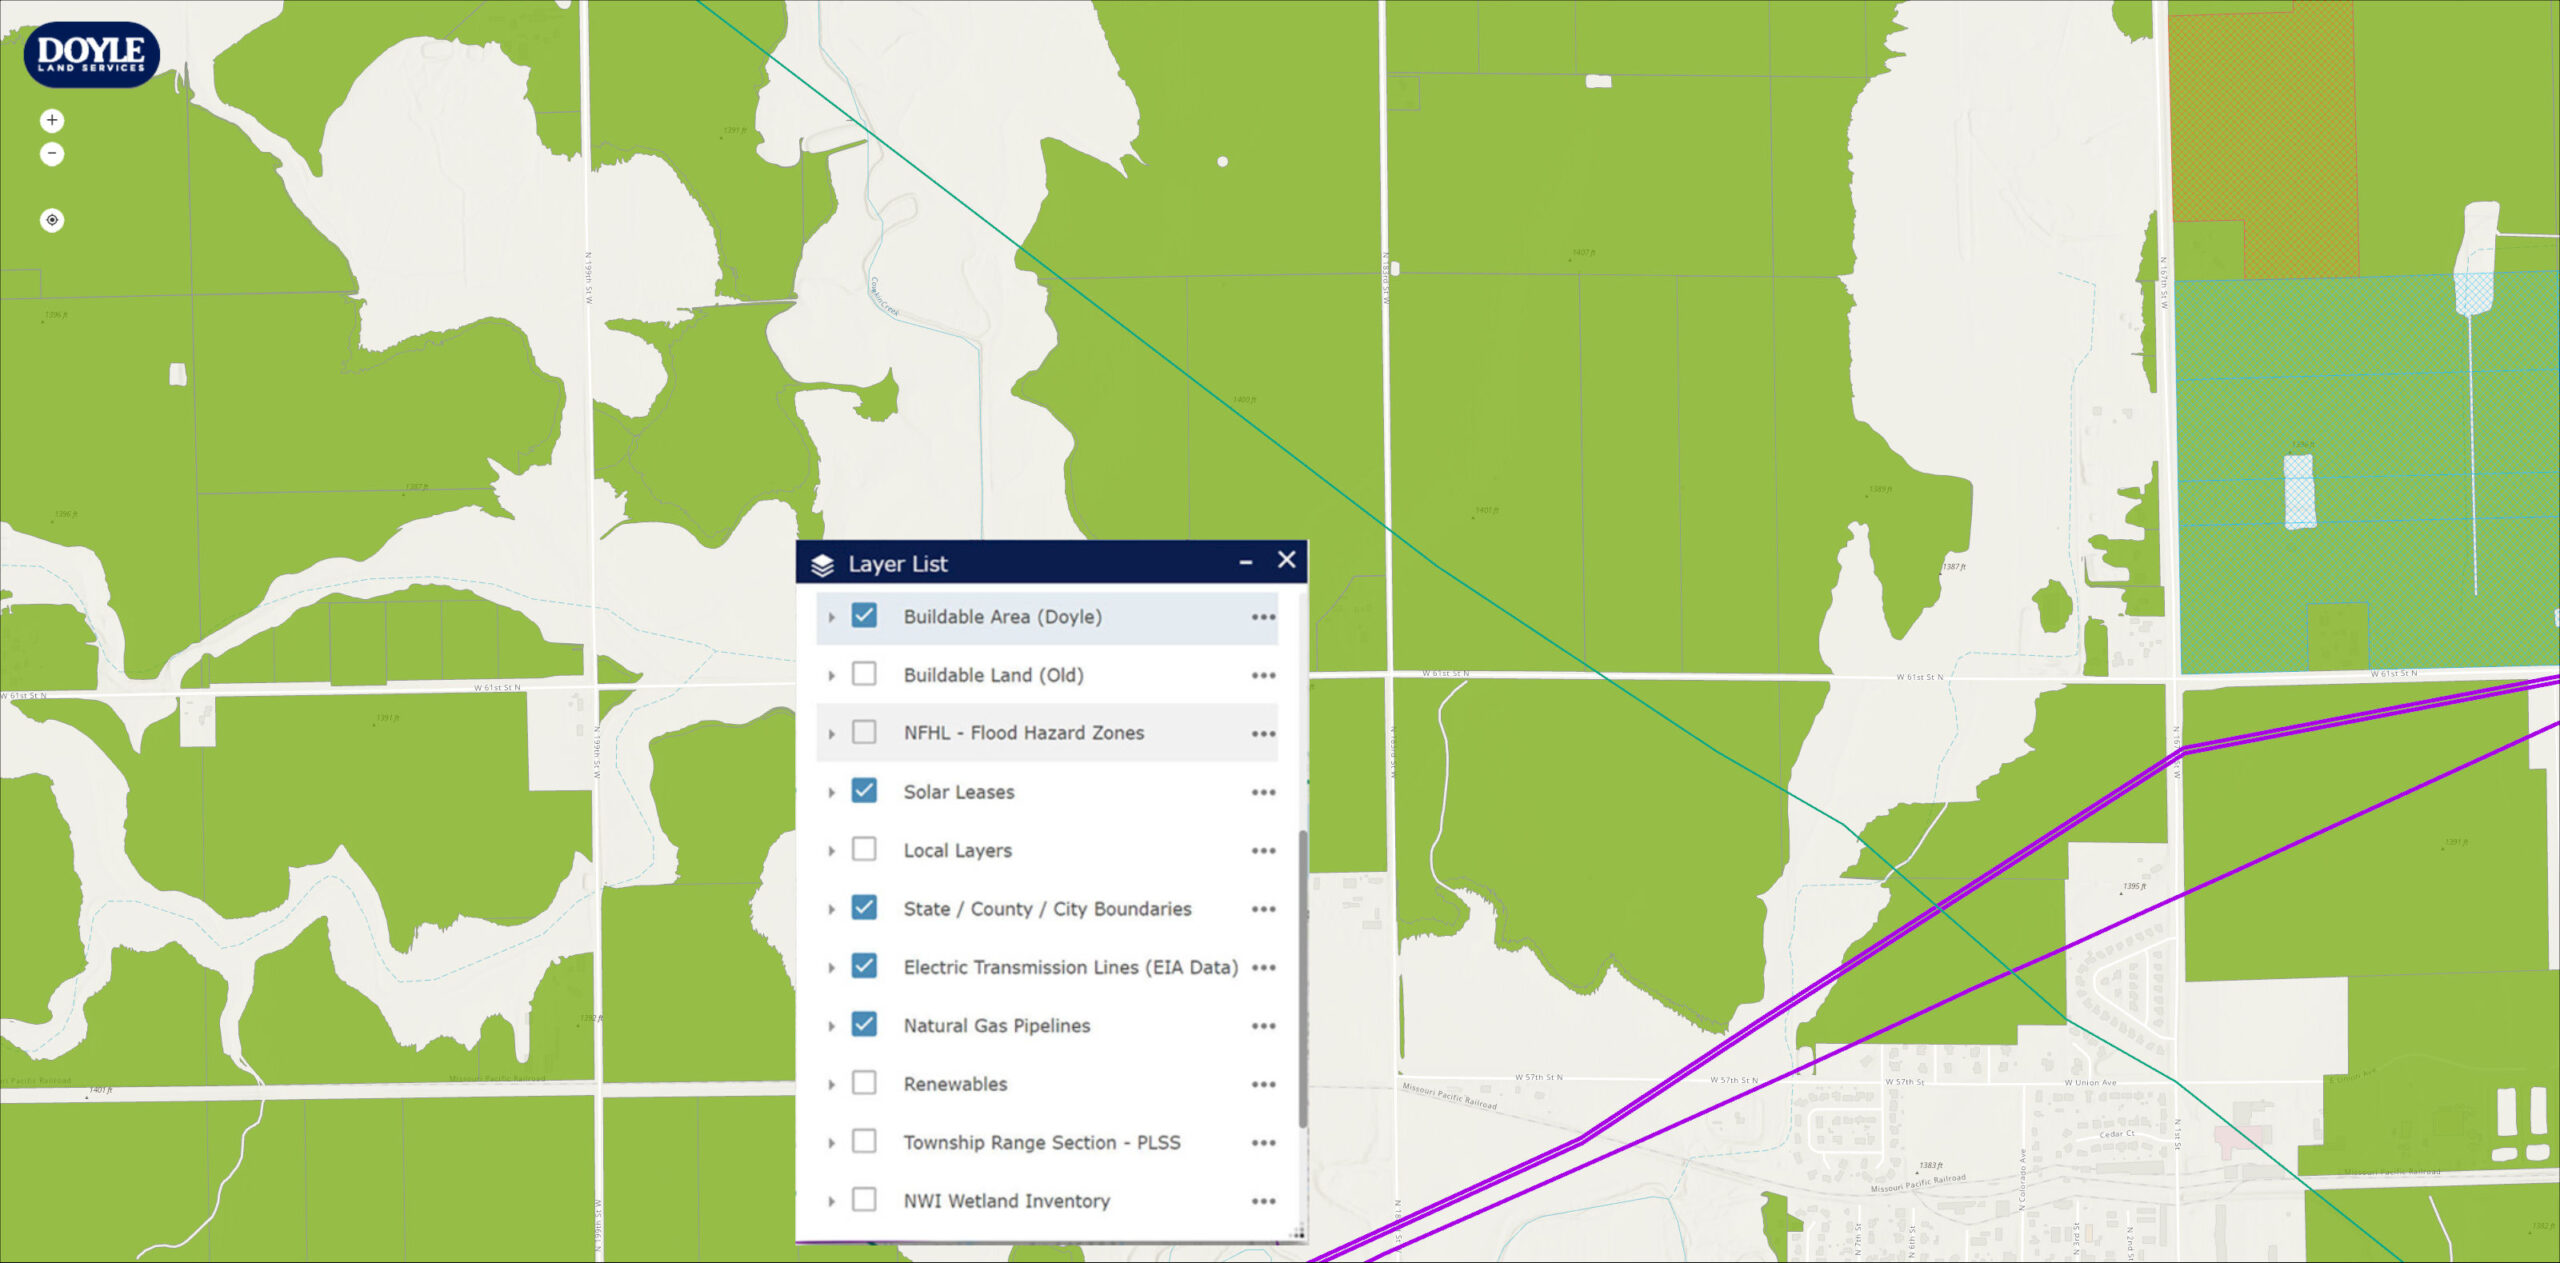Open the options ellipsis for NWI Wetland Inventory
2560x1263 pixels.
click(x=1263, y=1201)
